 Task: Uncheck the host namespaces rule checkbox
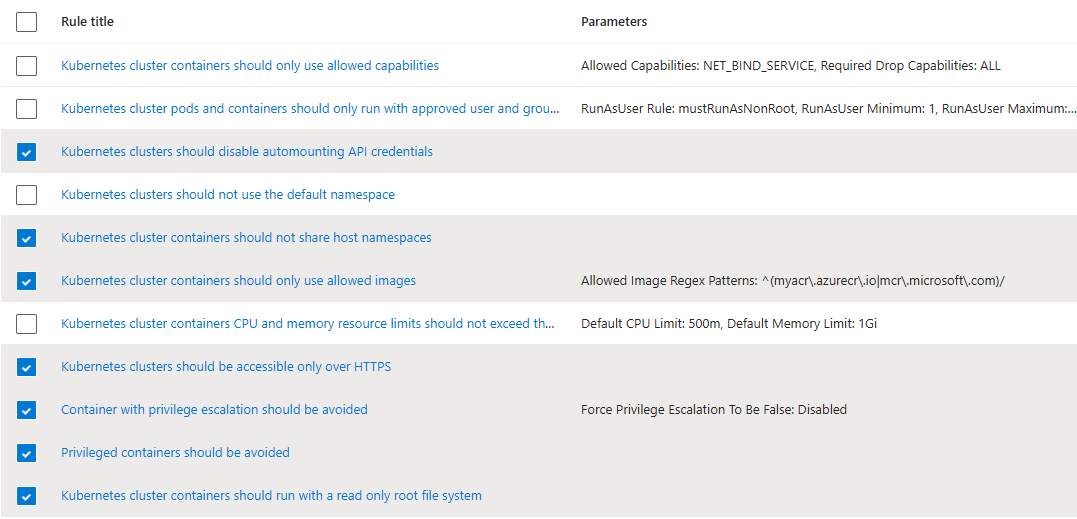pyautogui.click(x=26, y=238)
